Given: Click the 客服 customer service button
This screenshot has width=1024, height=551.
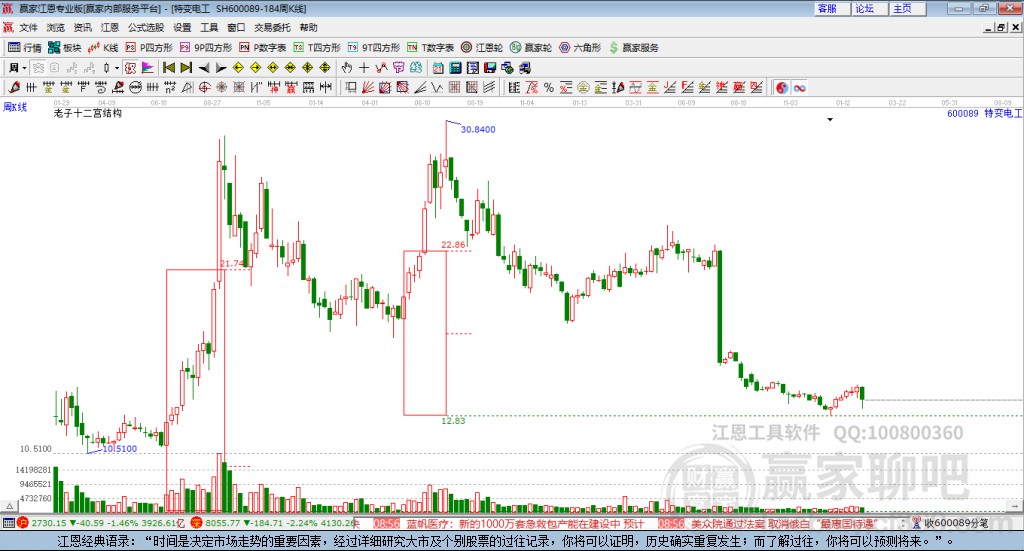Looking at the screenshot, I should pos(832,8).
